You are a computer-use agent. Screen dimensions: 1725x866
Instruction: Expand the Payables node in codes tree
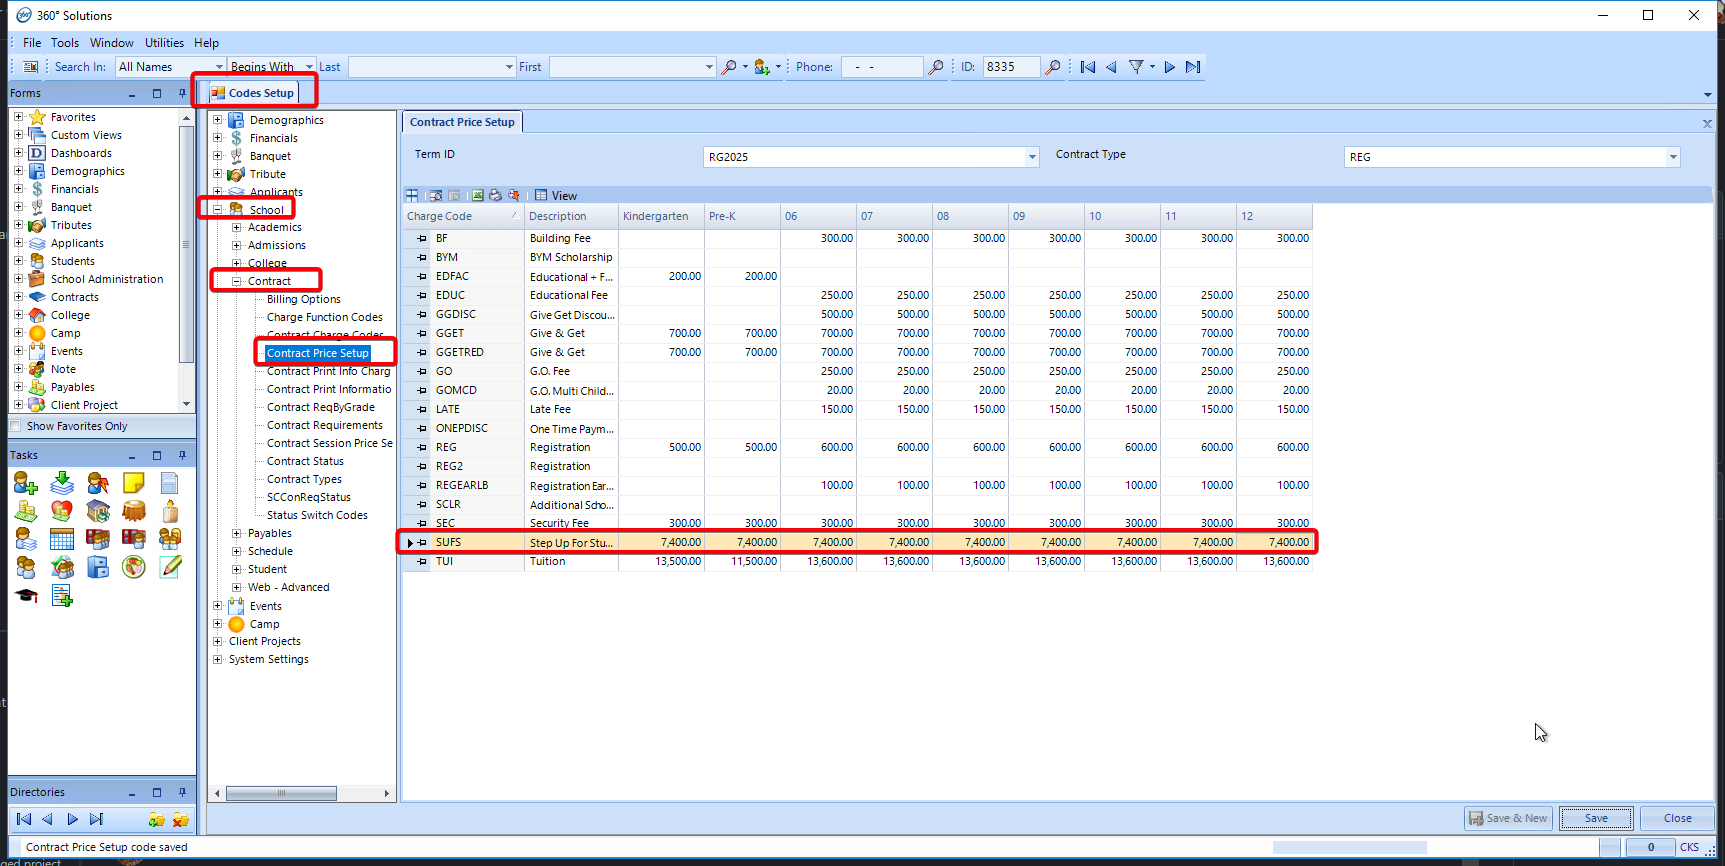click(x=237, y=534)
